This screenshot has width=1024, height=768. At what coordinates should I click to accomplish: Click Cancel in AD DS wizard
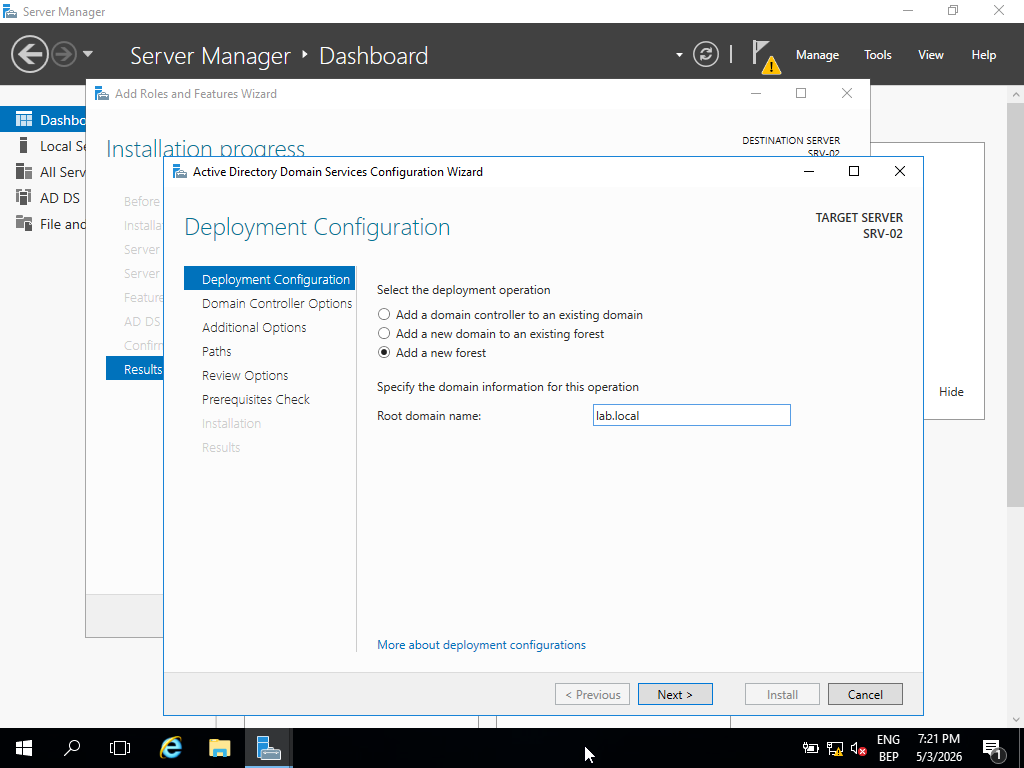pyautogui.click(x=865, y=694)
